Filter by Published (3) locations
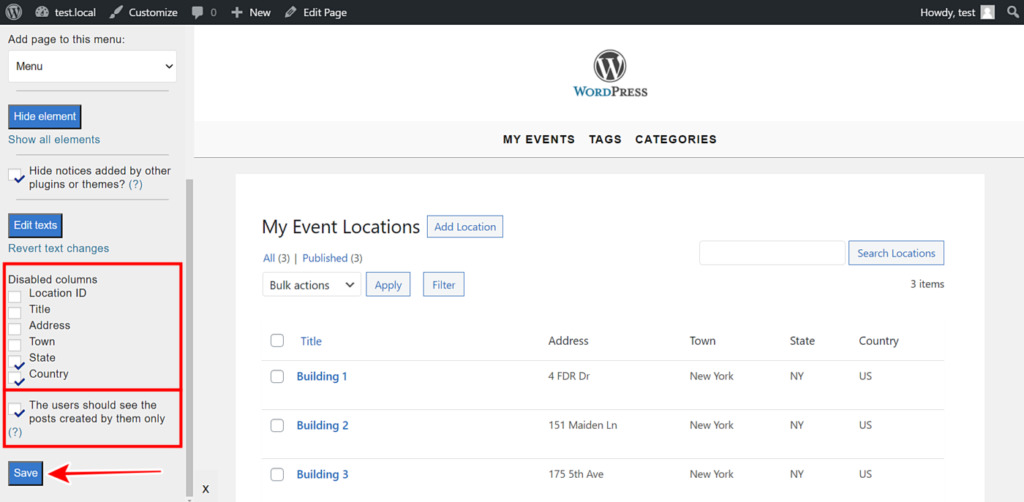Image resolution: width=1024 pixels, height=502 pixels. click(x=332, y=258)
